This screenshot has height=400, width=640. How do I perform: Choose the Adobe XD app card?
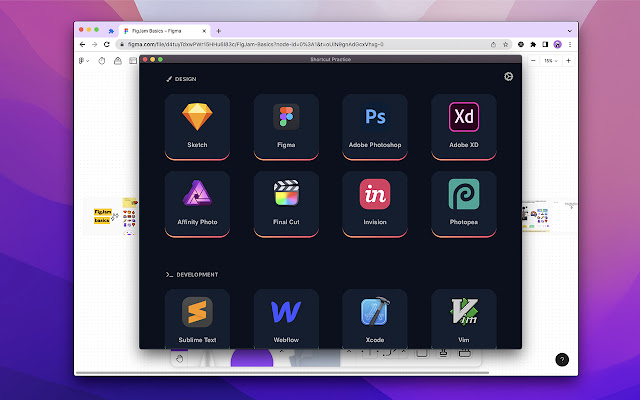(464, 127)
